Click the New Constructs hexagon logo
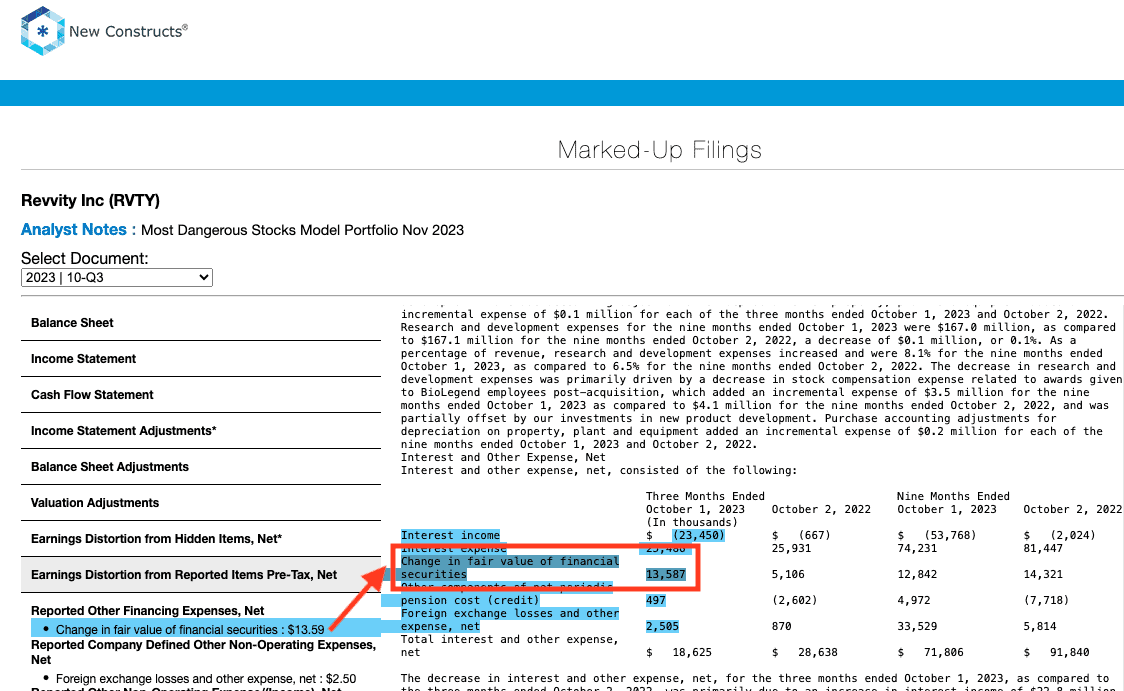This screenshot has width=1124, height=691. pyautogui.click(x=43, y=31)
